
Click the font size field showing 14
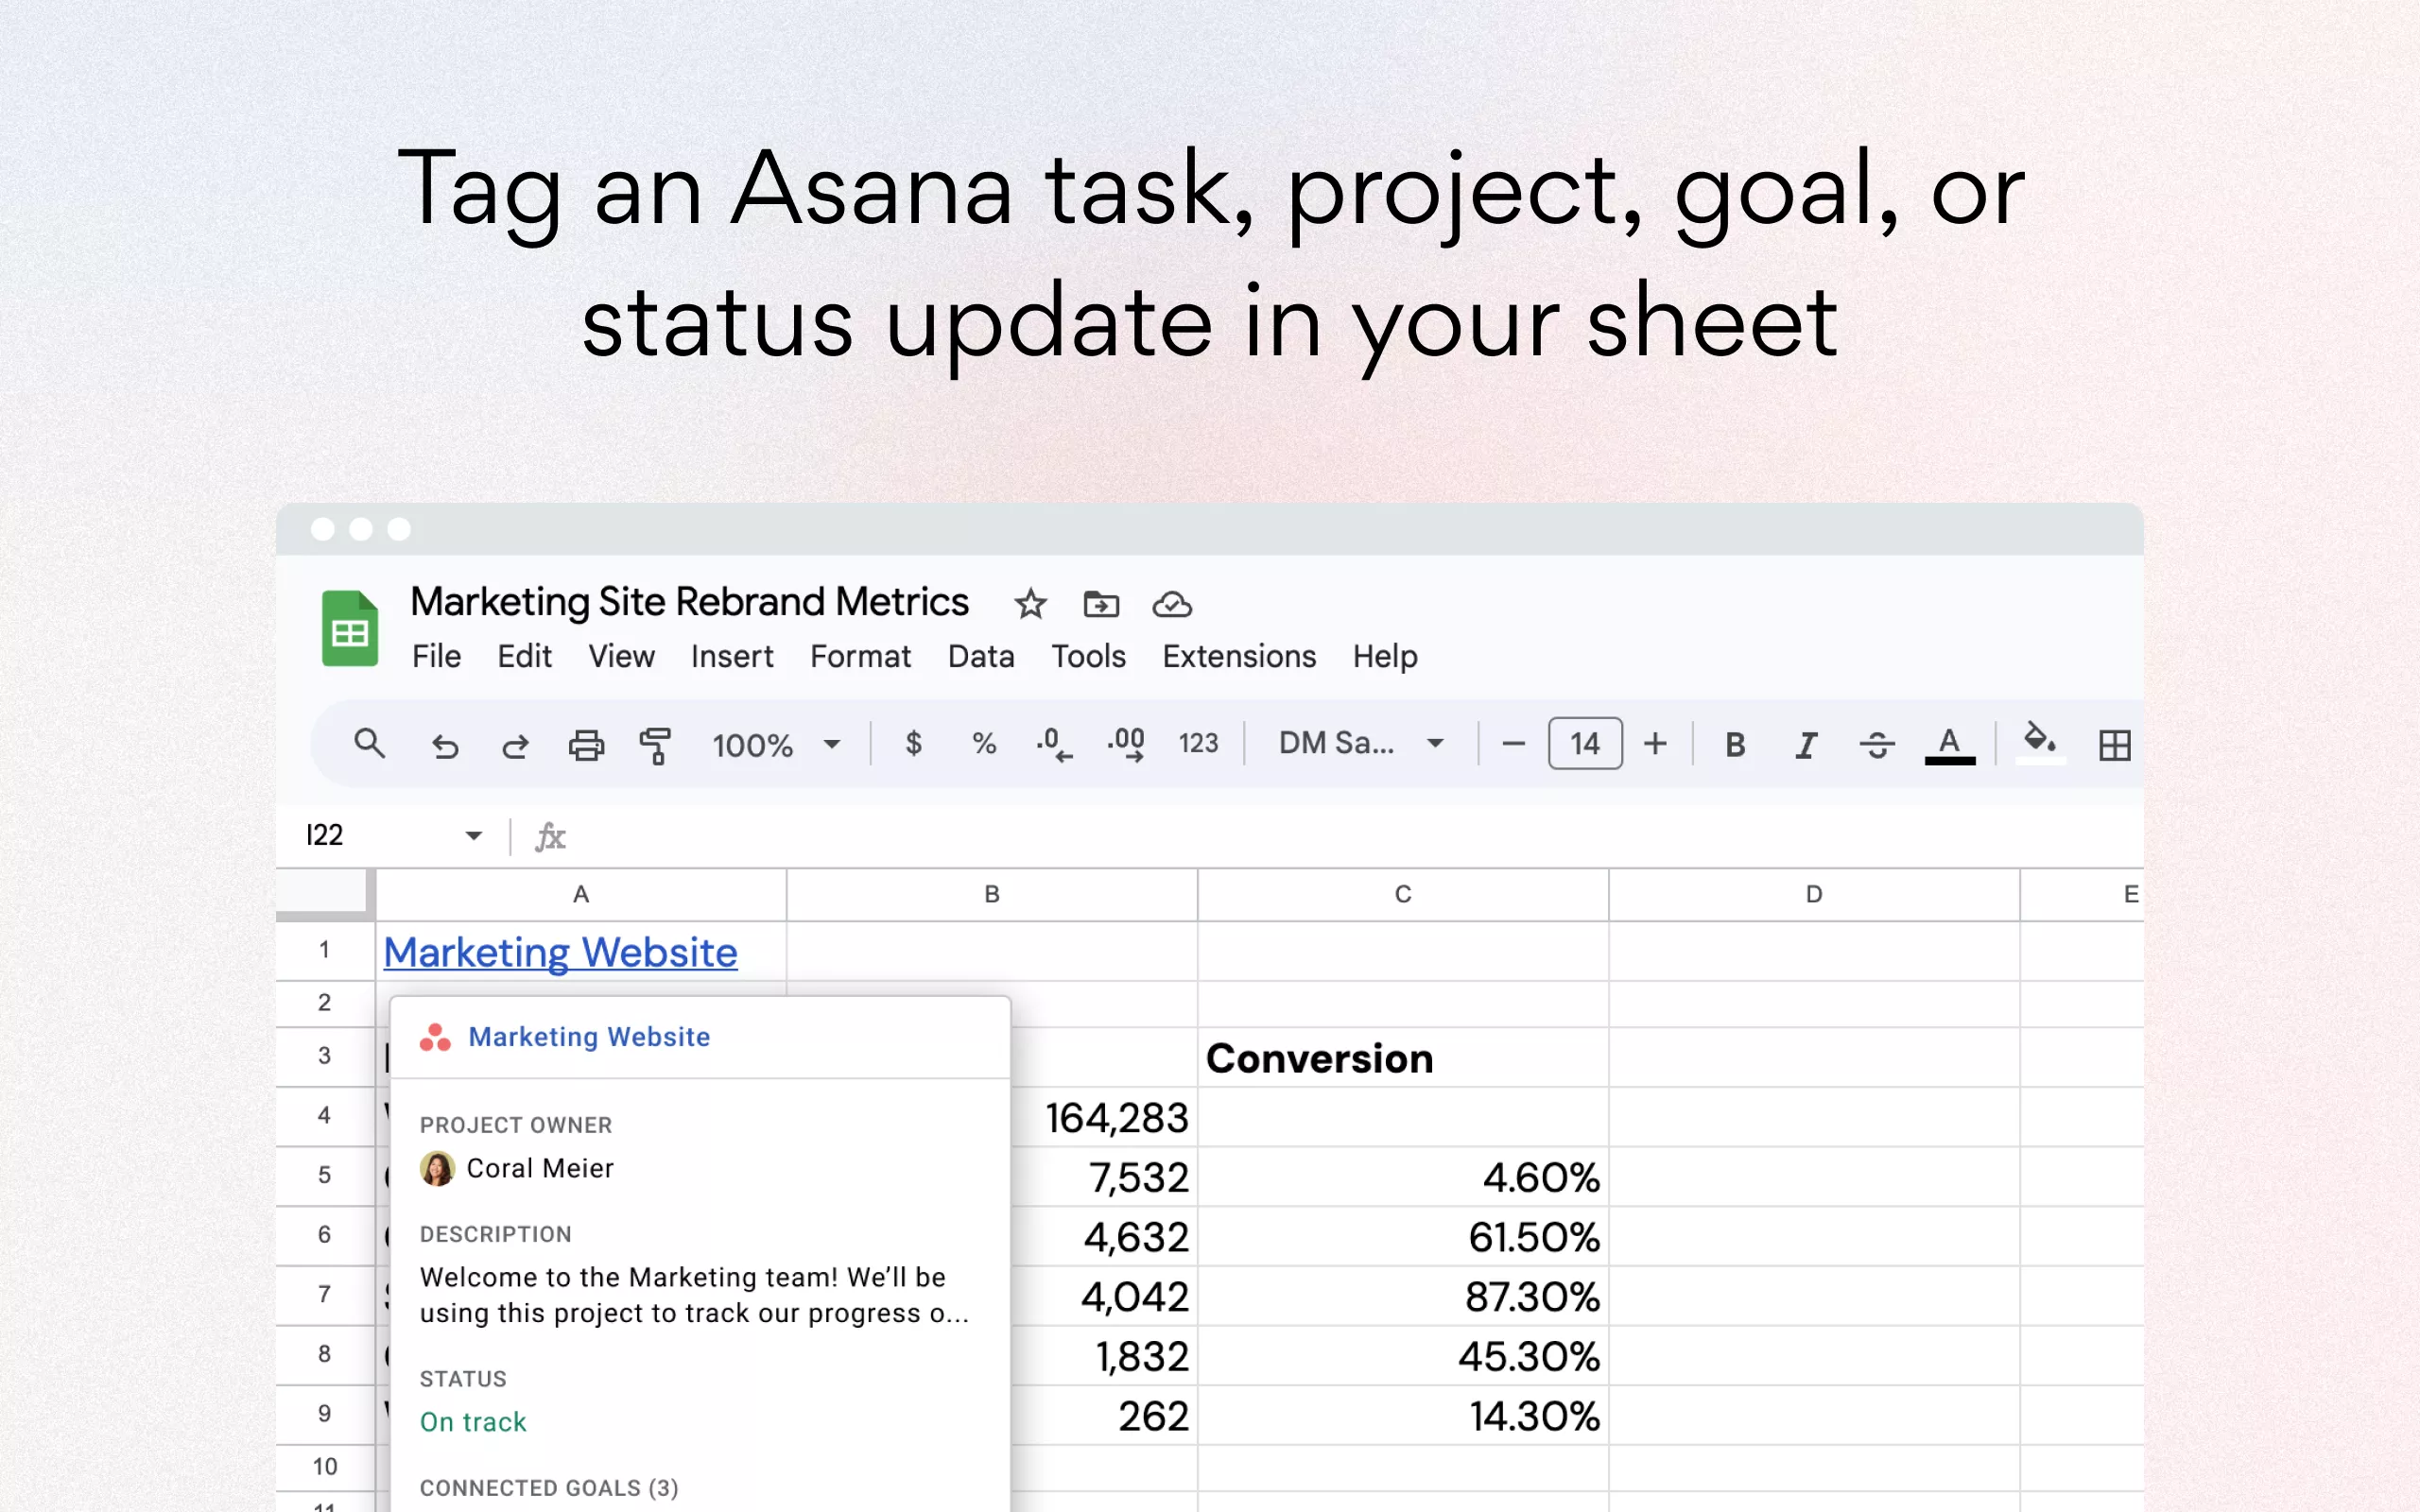coord(1585,743)
